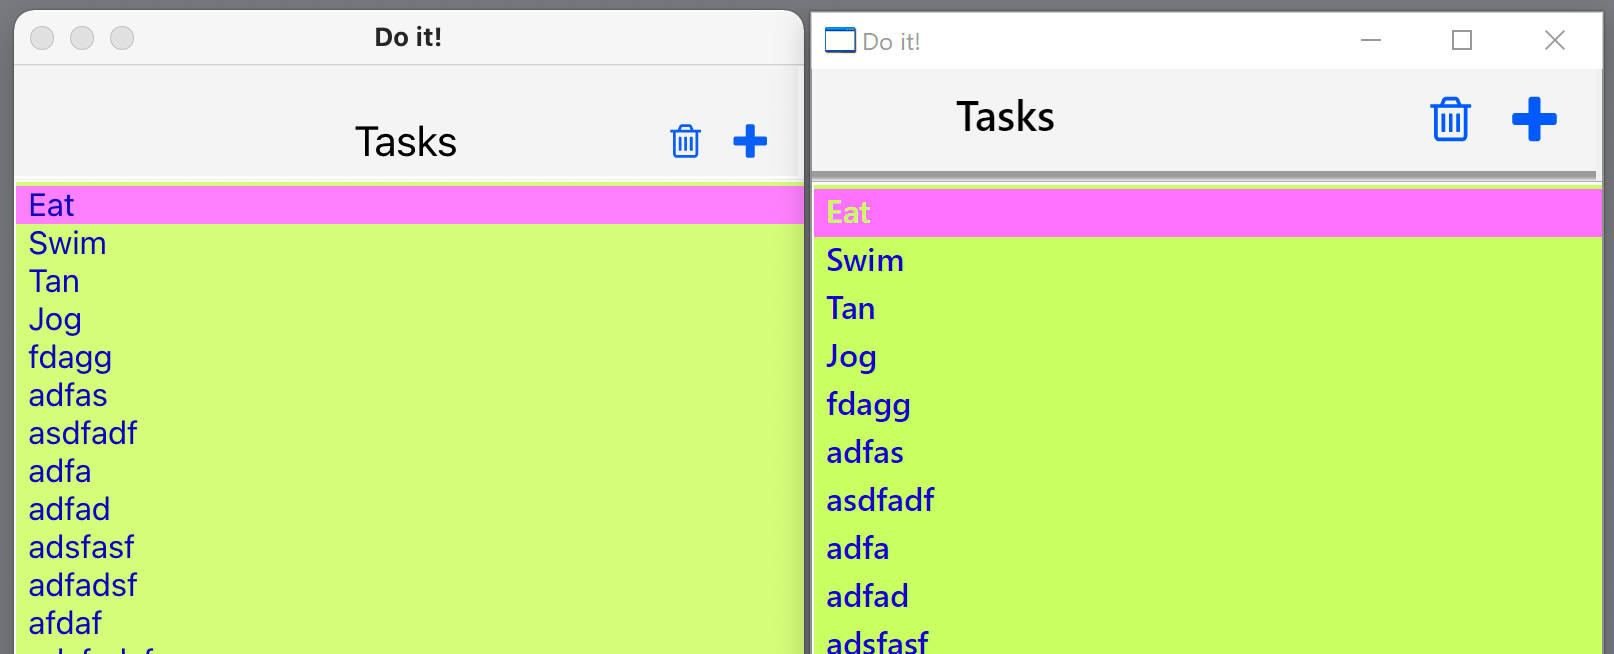
Task: Select the fdagg task in the macOS window
Action: pos(70,357)
